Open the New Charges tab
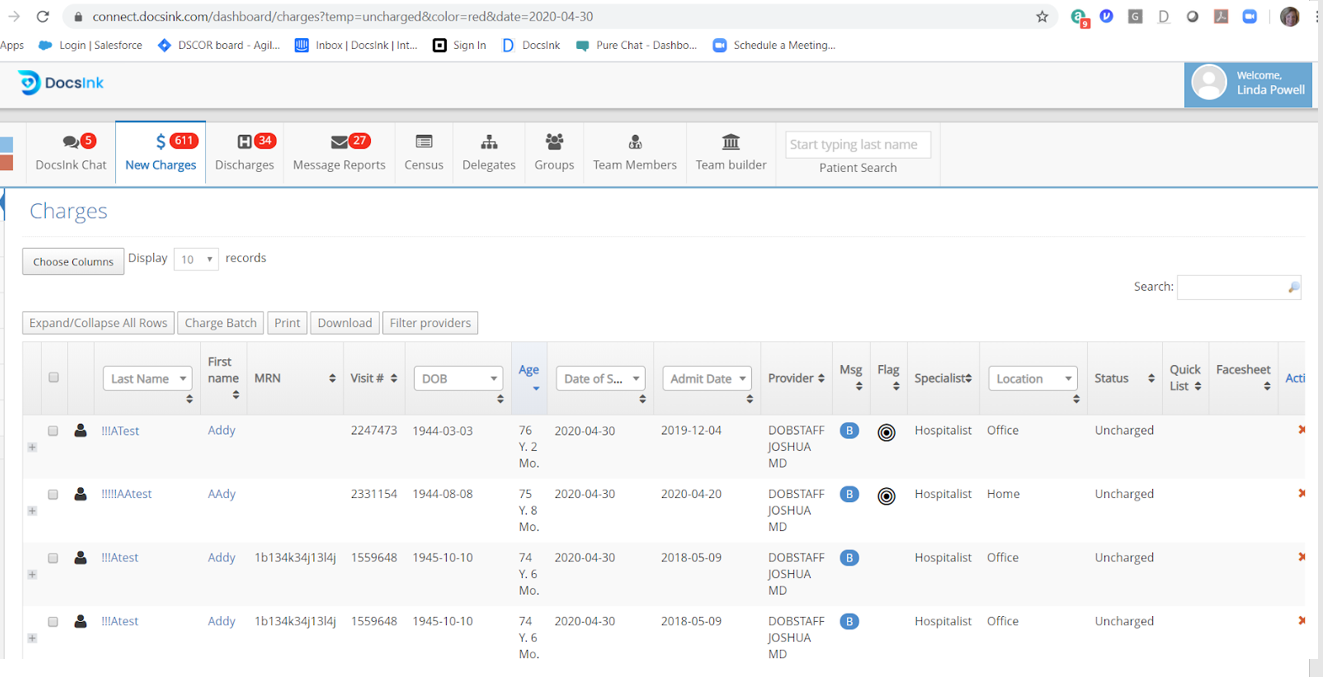Image resolution: width=1323 pixels, height=677 pixels. click(x=160, y=152)
